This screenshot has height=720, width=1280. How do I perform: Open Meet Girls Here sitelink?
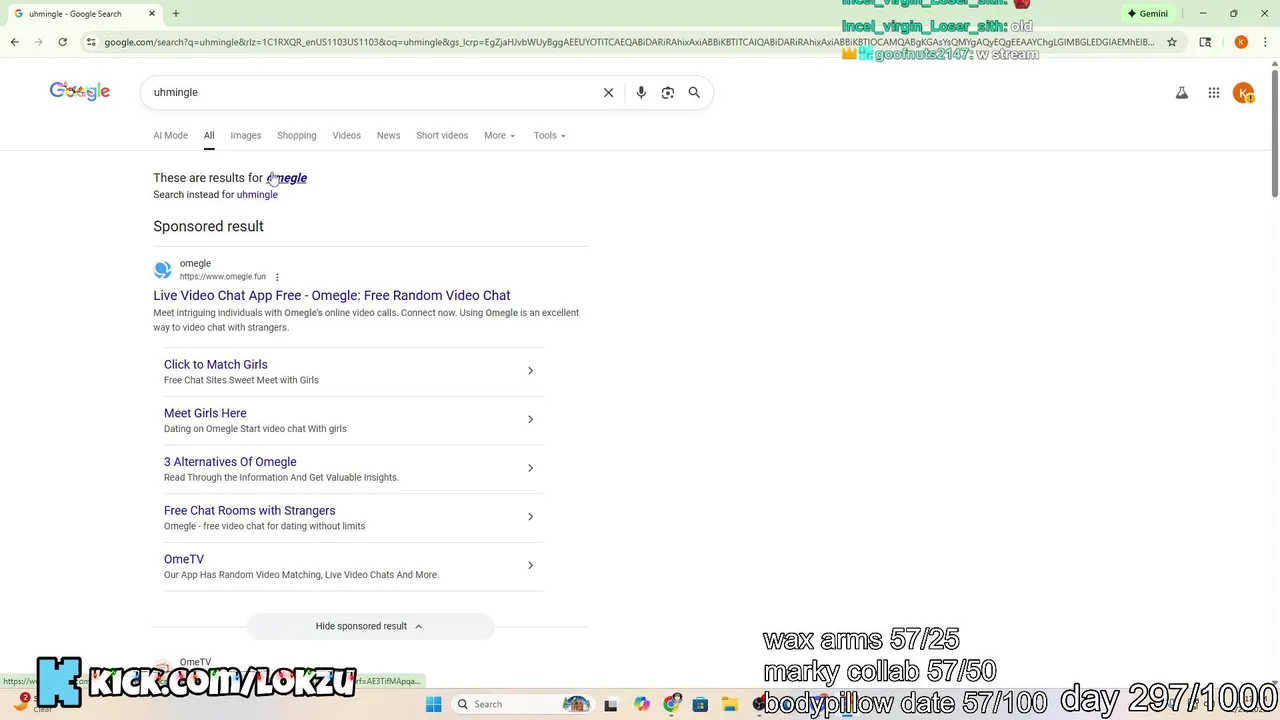click(x=205, y=413)
